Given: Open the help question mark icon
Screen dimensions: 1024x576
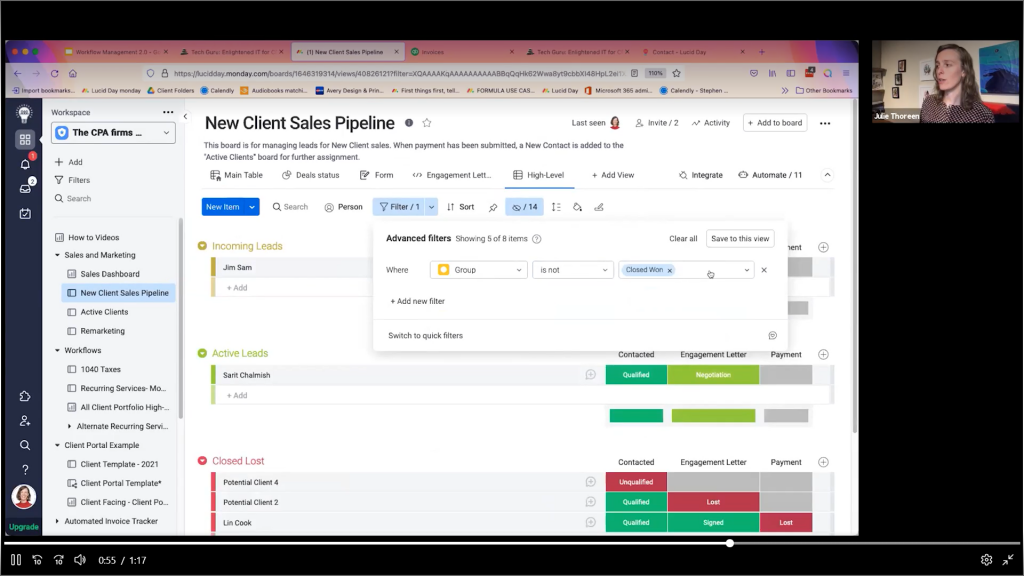Looking at the screenshot, I should pyautogui.click(x=25, y=470).
